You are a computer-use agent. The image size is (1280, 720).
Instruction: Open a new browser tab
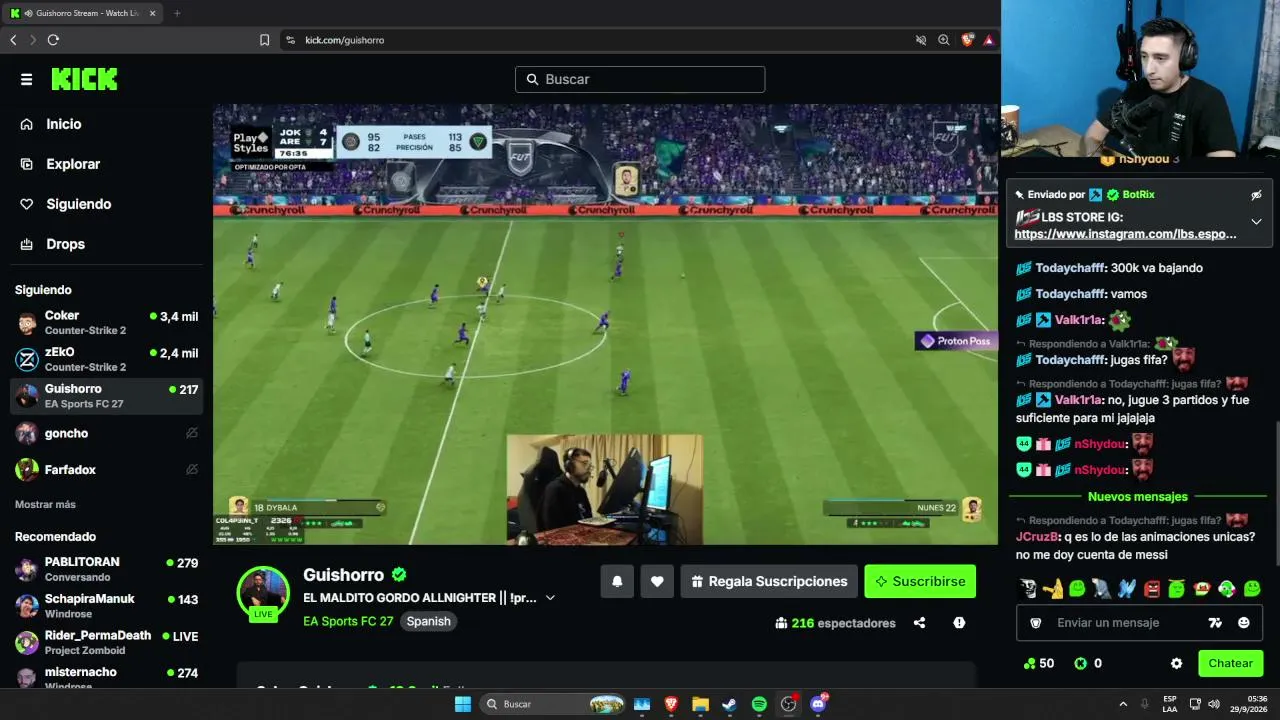[177, 13]
